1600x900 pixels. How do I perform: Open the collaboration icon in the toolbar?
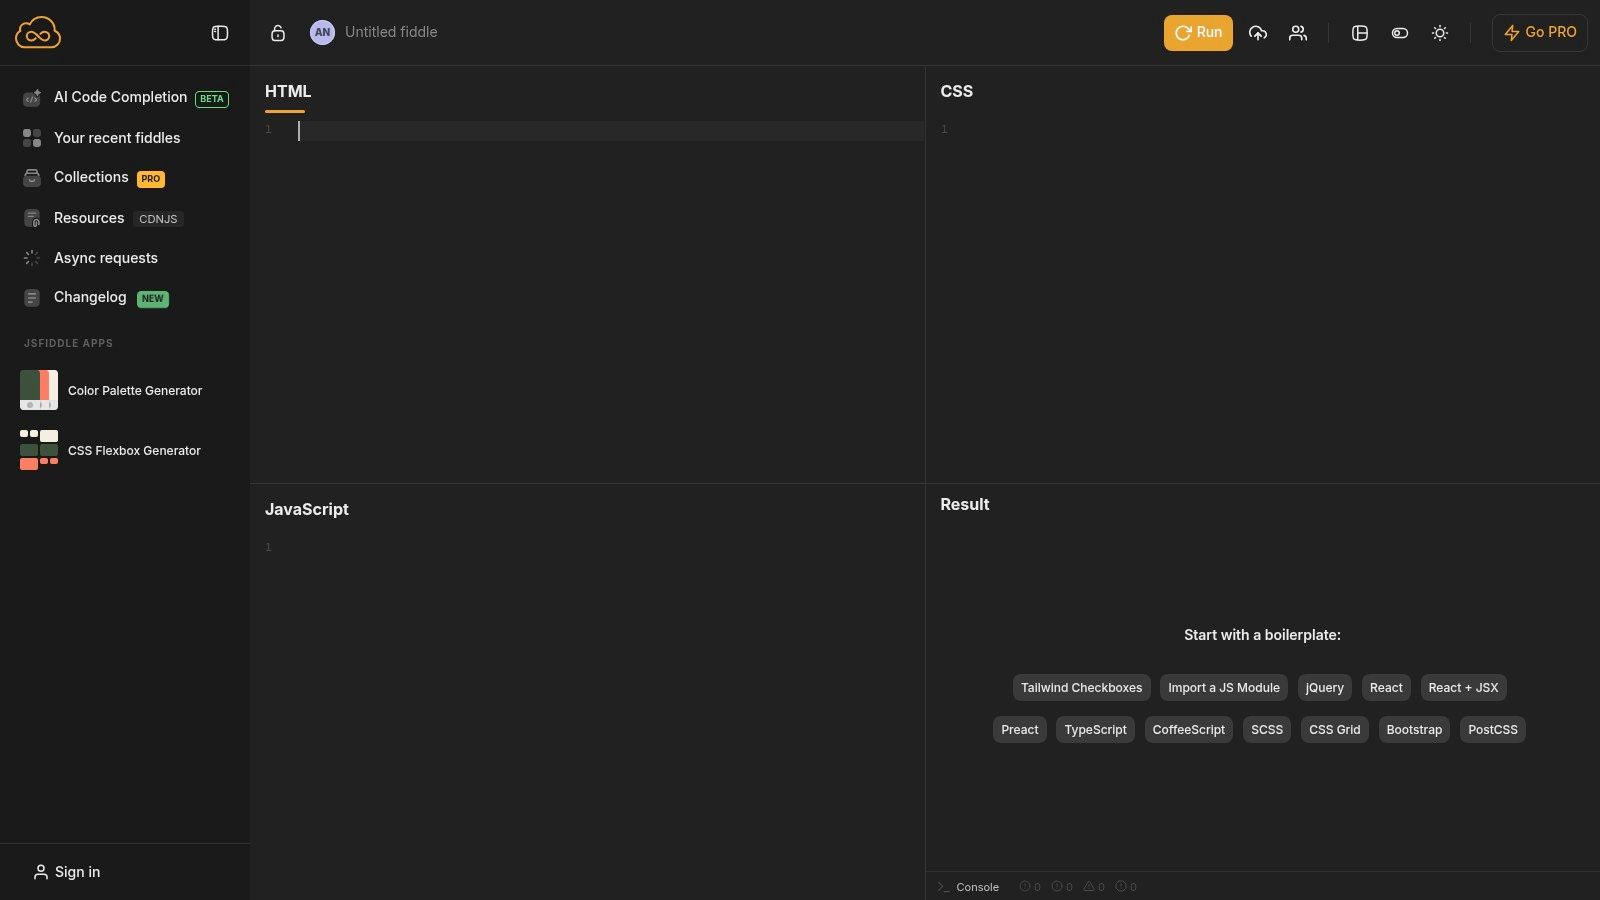1297,32
